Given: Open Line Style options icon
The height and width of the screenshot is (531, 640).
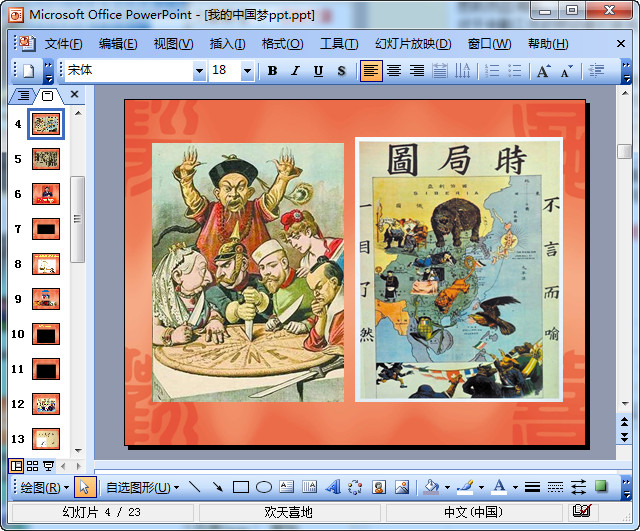Looking at the screenshot, I should [532, 487].
